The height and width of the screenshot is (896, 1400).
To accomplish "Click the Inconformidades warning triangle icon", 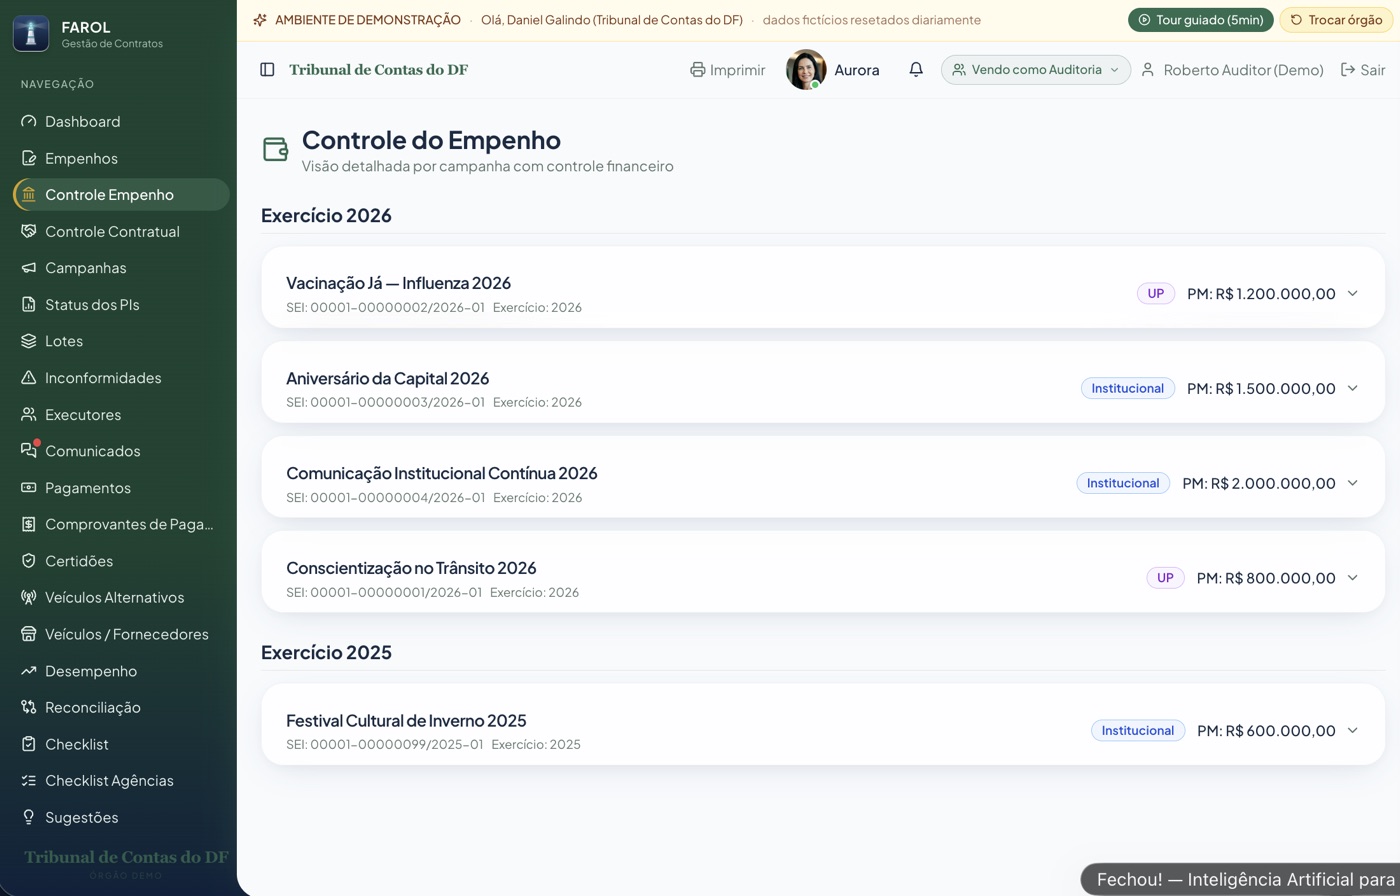I will pos(29,378).
